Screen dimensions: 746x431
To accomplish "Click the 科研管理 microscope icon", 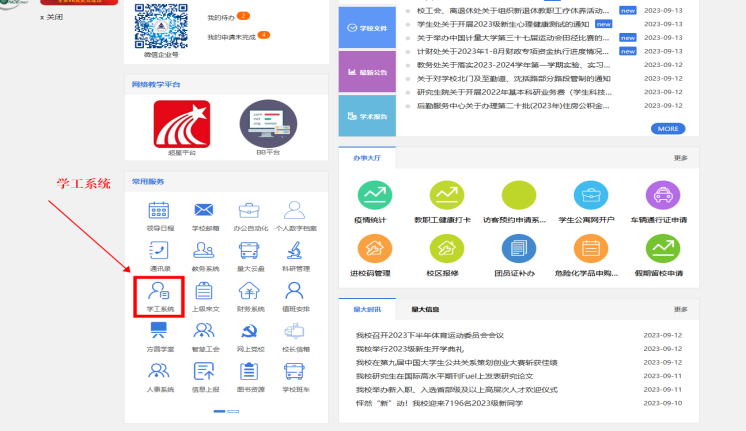I will click(x=294, y=251).
